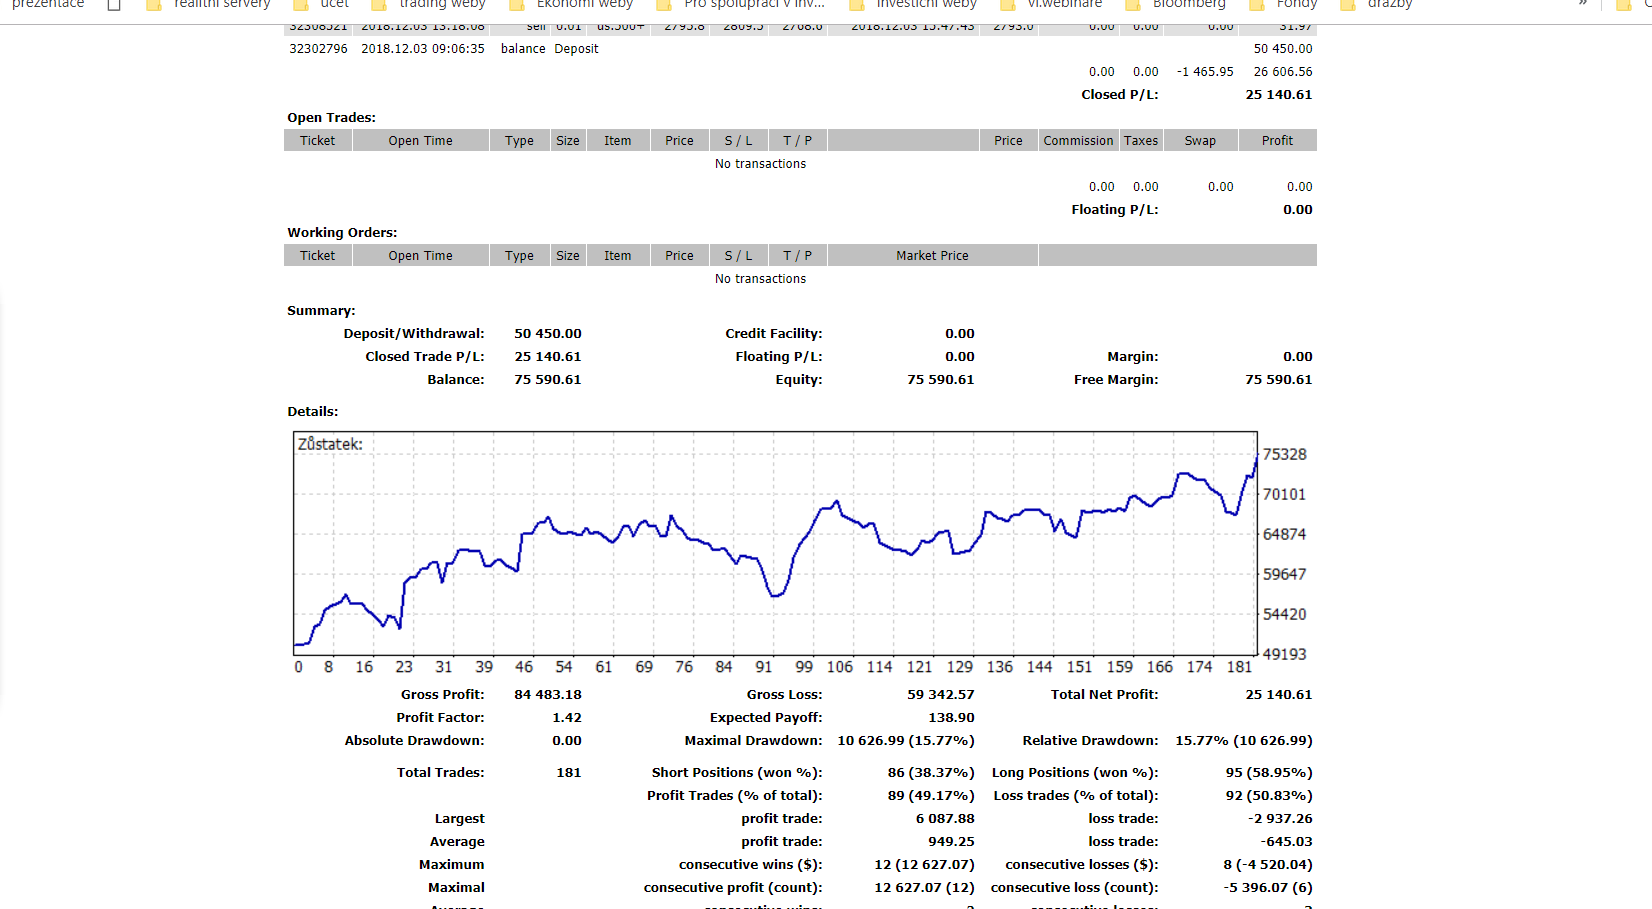Click the 'balance' type cell

pyautogui.click(x=523, y=49)
